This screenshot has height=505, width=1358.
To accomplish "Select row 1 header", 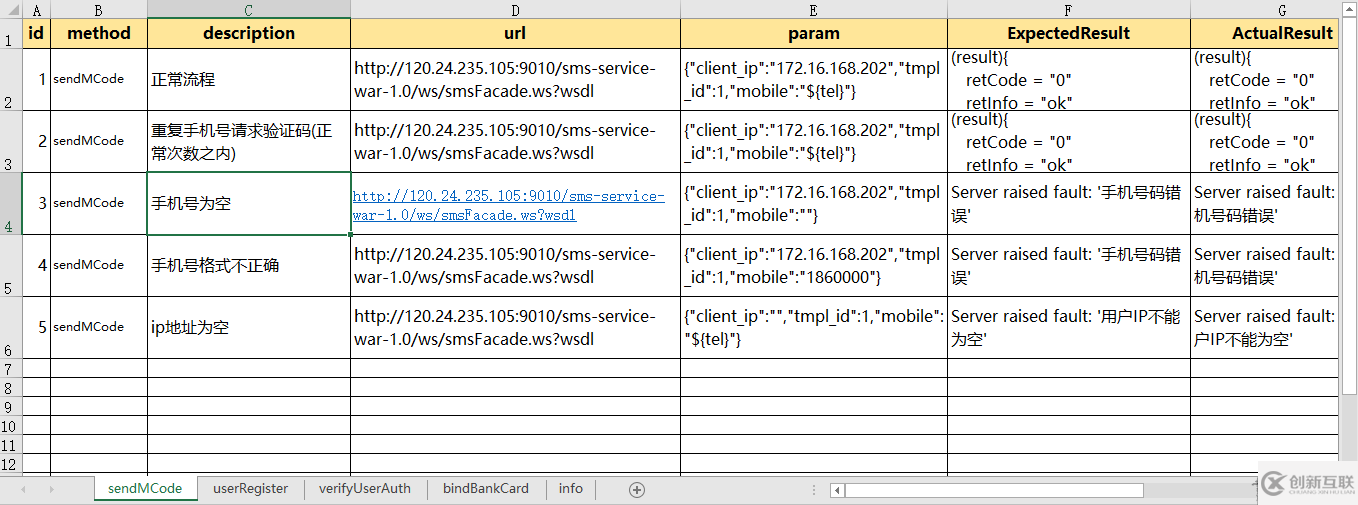I will coord(11,34).
